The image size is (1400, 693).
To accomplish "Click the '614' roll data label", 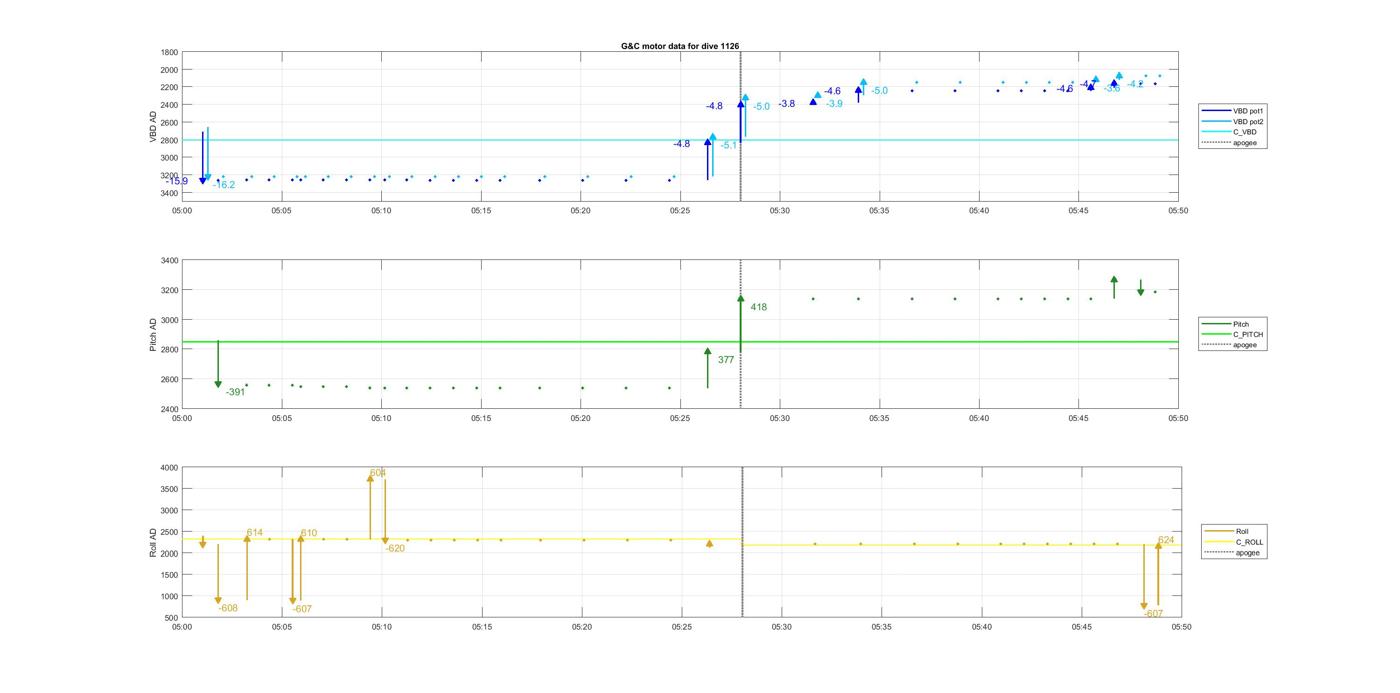I will point(254,533).
